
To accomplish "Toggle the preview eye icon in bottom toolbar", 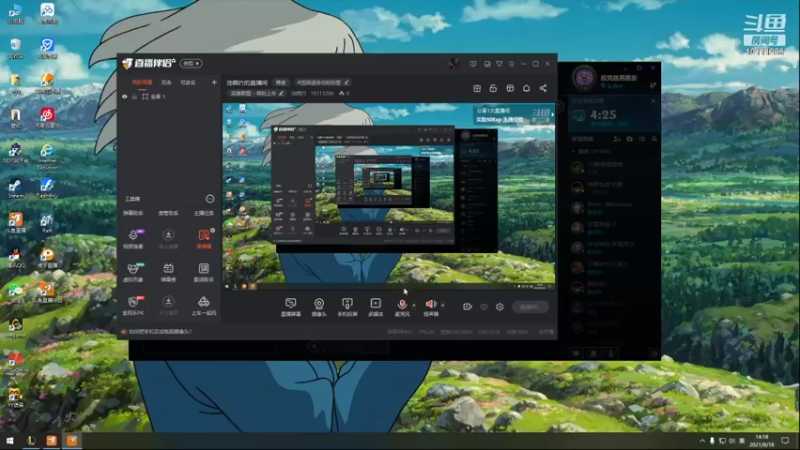I will point(484,307).
